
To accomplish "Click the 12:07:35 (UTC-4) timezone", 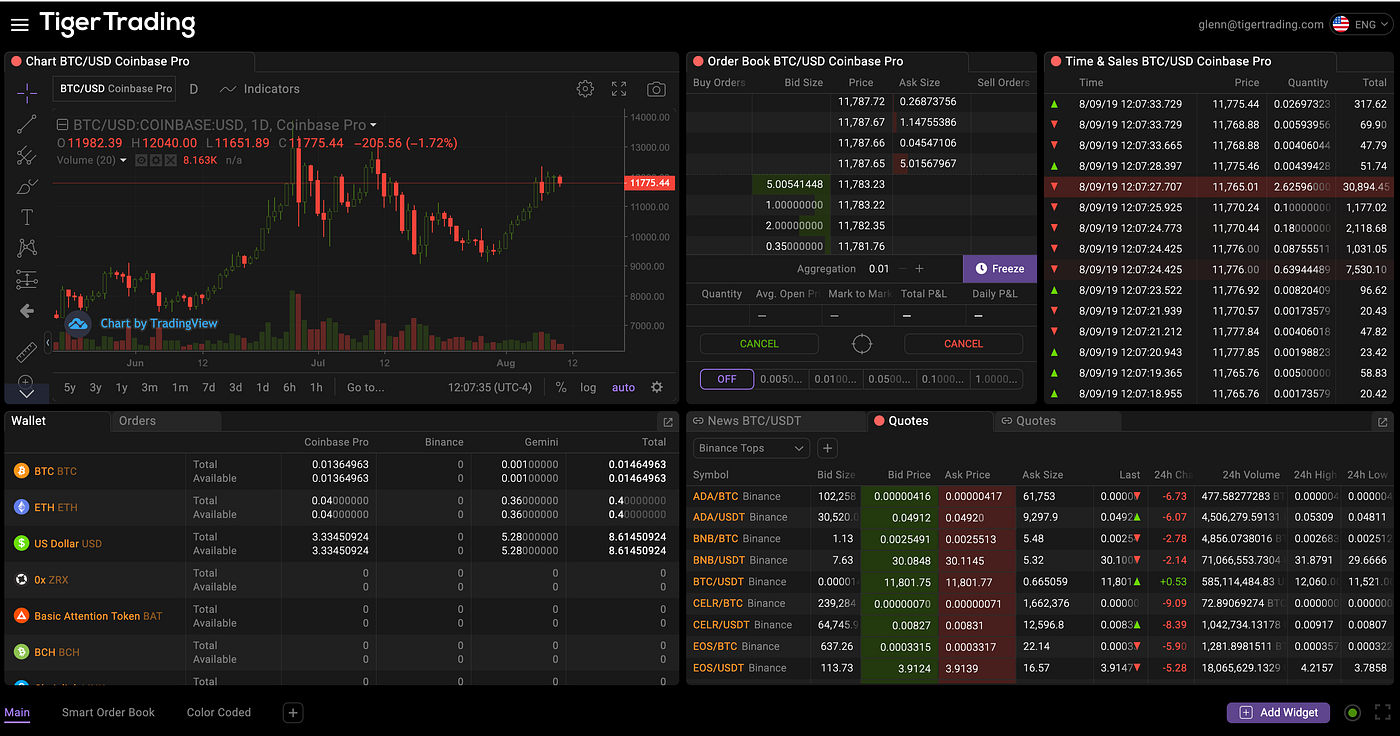I will pos(490,387).
